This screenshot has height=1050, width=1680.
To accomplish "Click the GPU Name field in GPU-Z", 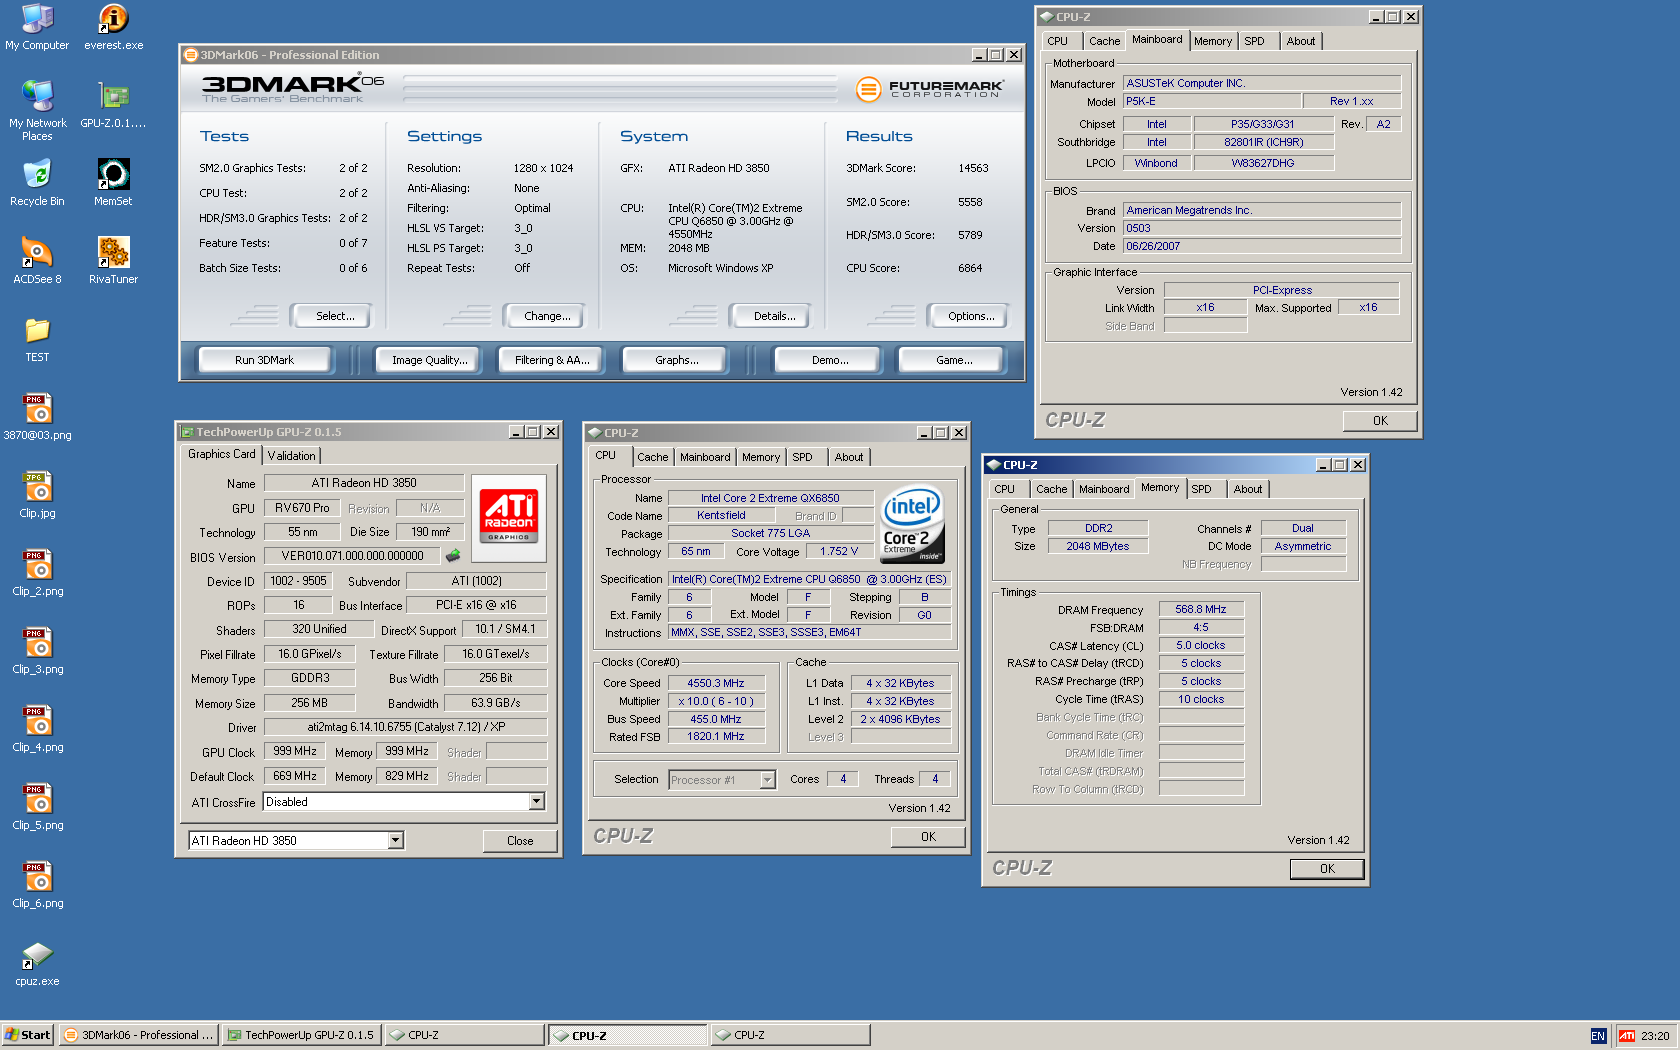I will click(364, 483).
